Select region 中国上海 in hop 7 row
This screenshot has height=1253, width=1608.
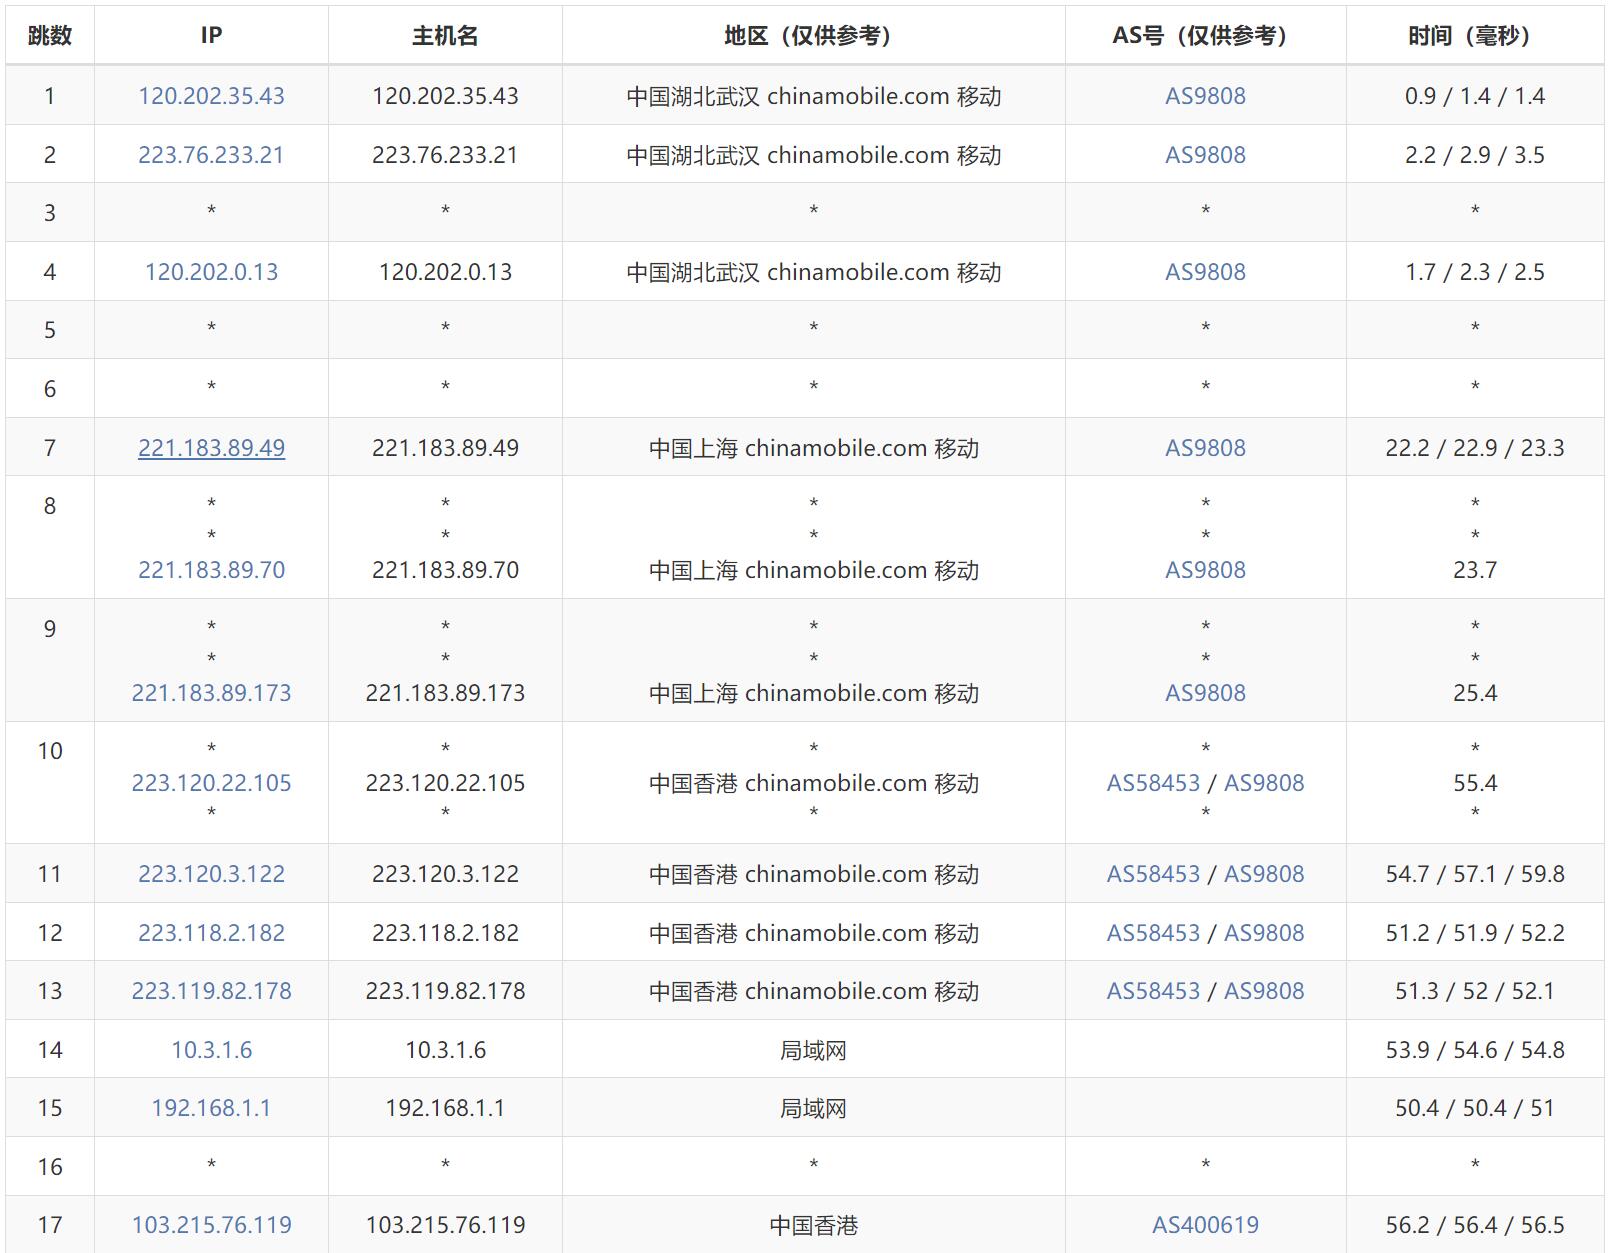(693, 448)
